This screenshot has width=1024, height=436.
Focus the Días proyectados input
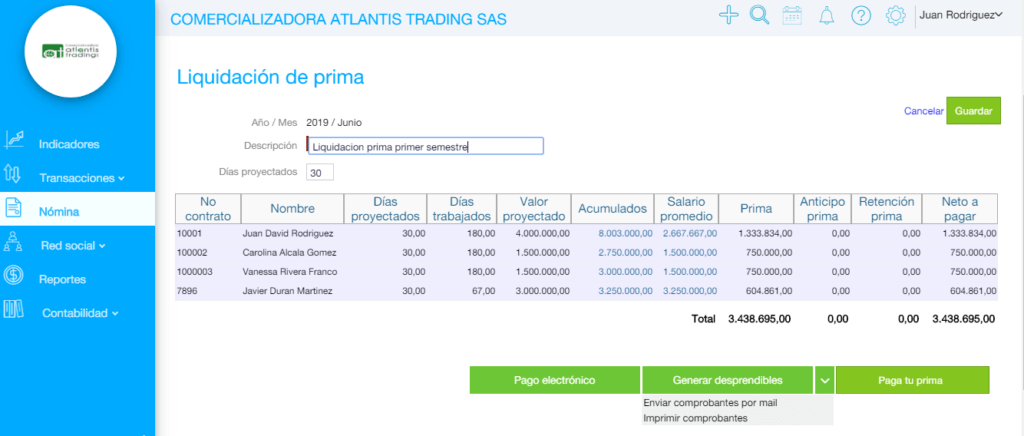tap(320, 172)
